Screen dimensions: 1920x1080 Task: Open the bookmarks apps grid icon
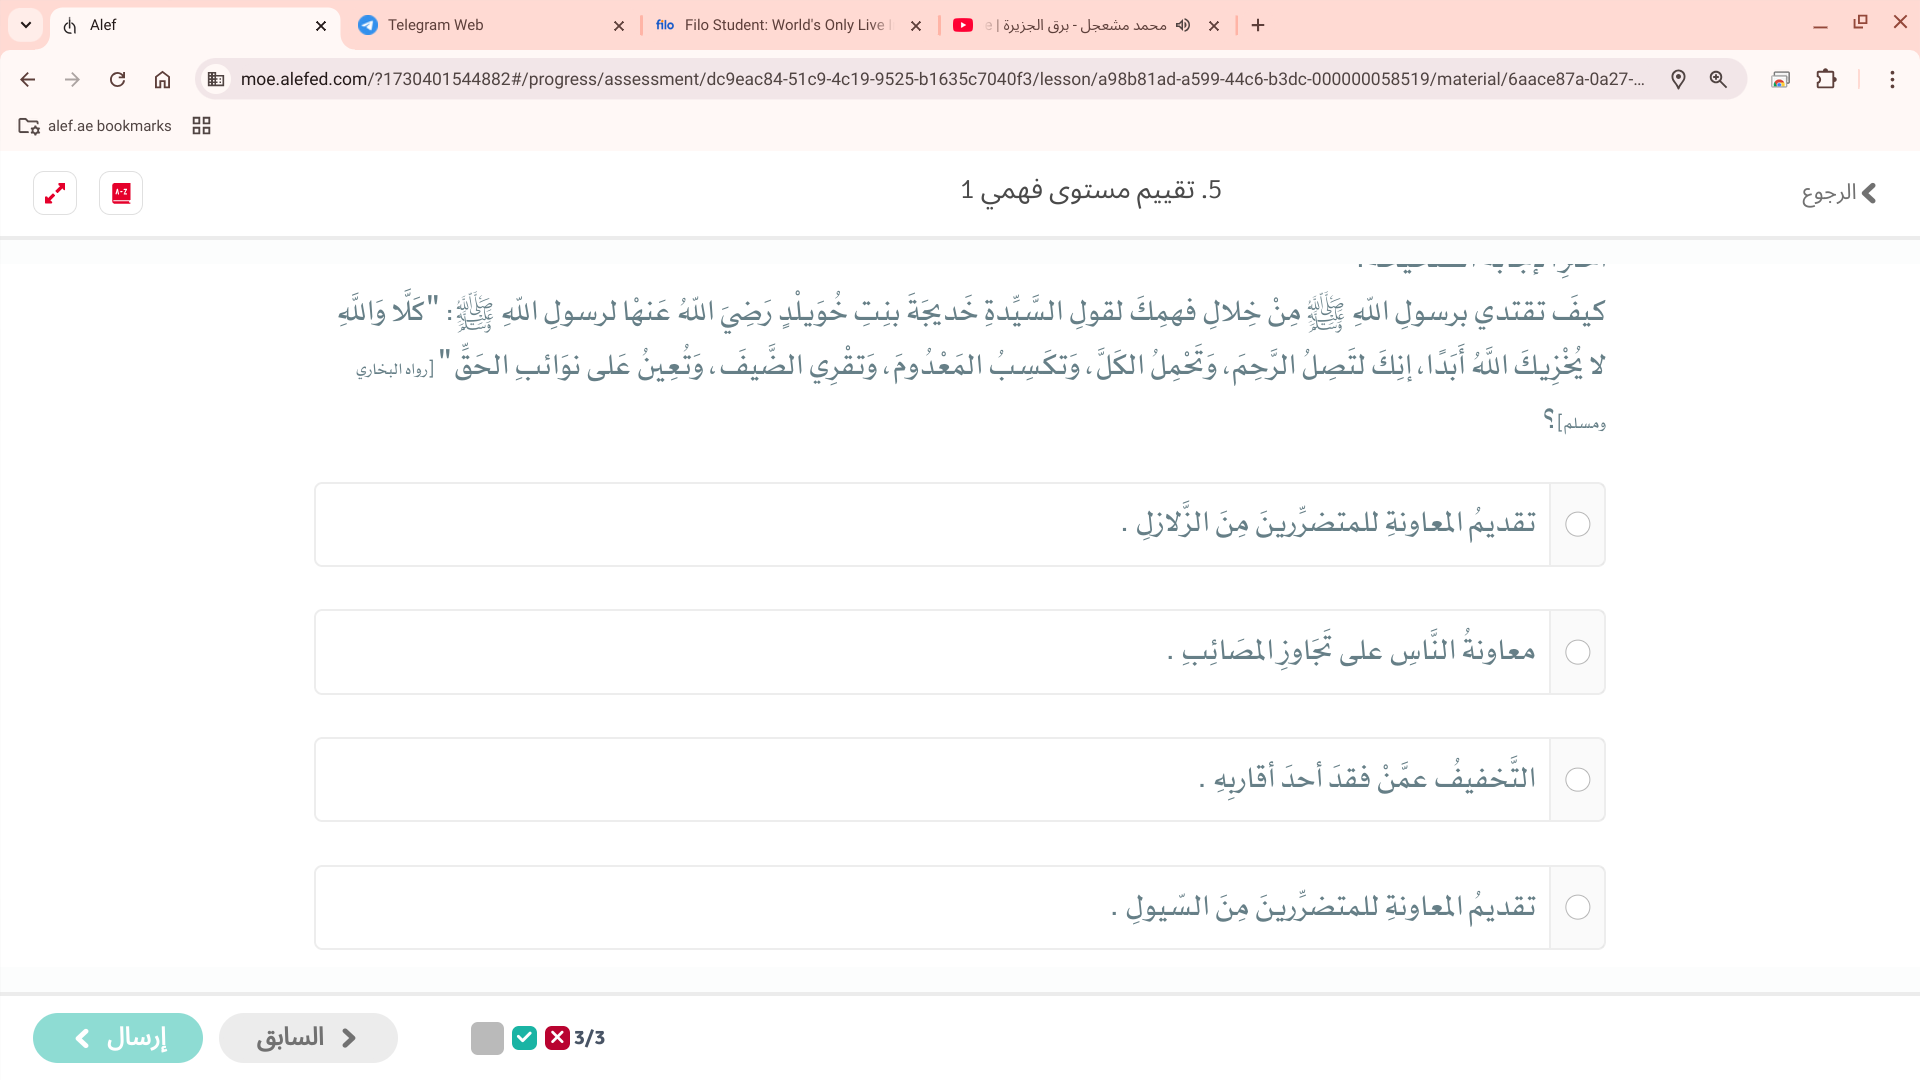click(201, 125)
